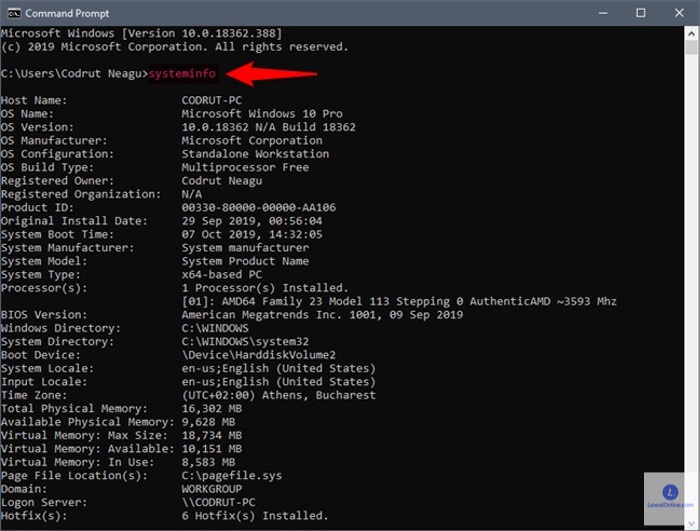This screenshot has height=531, width=700.
Task: Click the 'Command Prompt' window title text
Action: pos(67,13)
